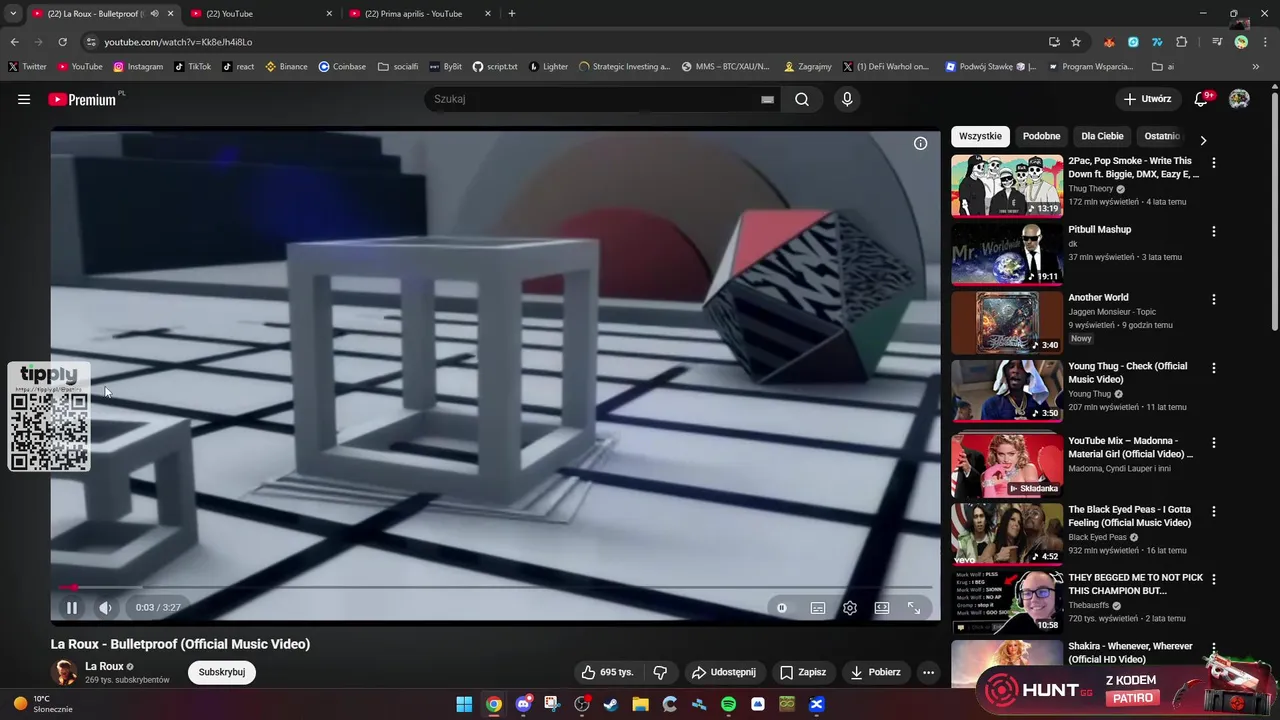Open a new browser tab
Viewport: 1280px width, 720px height.
coord(512,14)
